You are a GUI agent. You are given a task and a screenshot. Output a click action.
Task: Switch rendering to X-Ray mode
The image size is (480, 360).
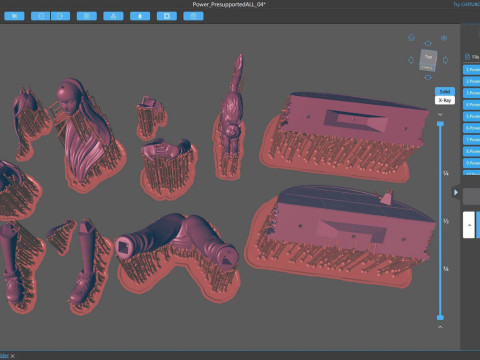click(445, 100)
